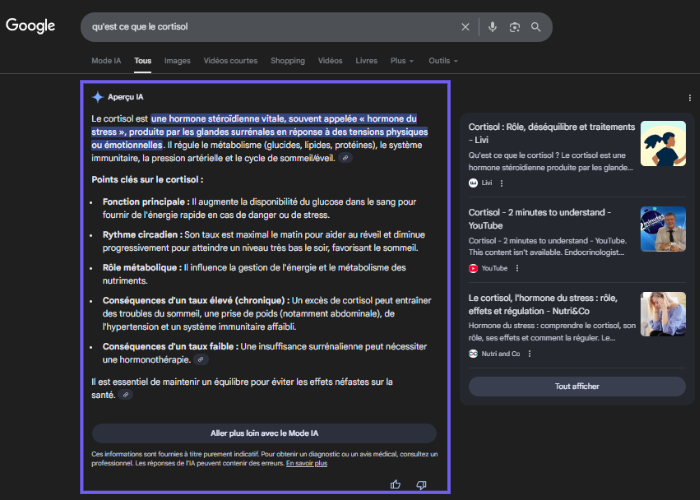Give thumbs up to the AI overview

396,484
